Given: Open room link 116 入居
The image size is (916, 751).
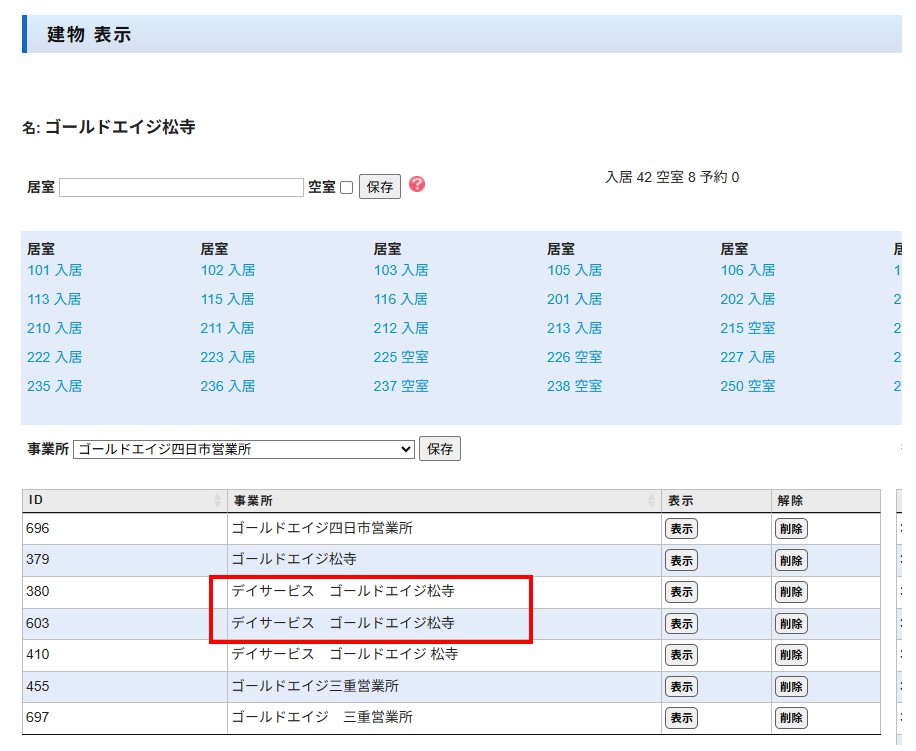Looking at the screenshot, I should point(401,300).
